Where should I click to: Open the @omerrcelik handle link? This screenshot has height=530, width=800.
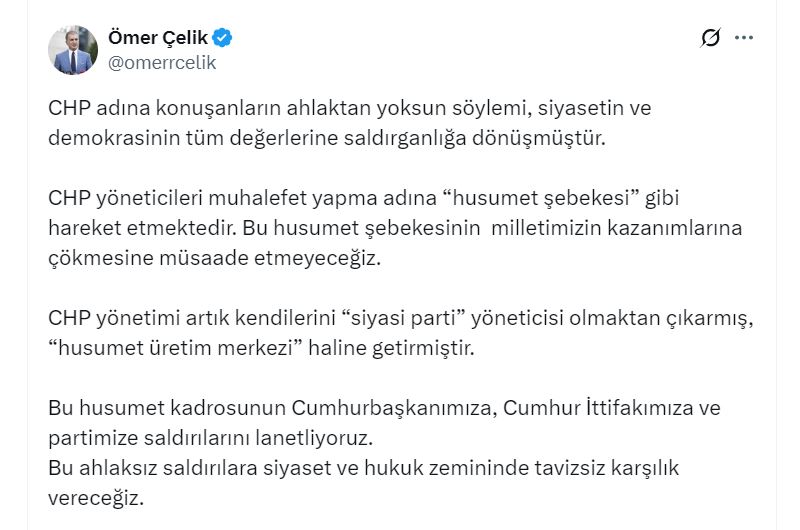tap(161, 62)
